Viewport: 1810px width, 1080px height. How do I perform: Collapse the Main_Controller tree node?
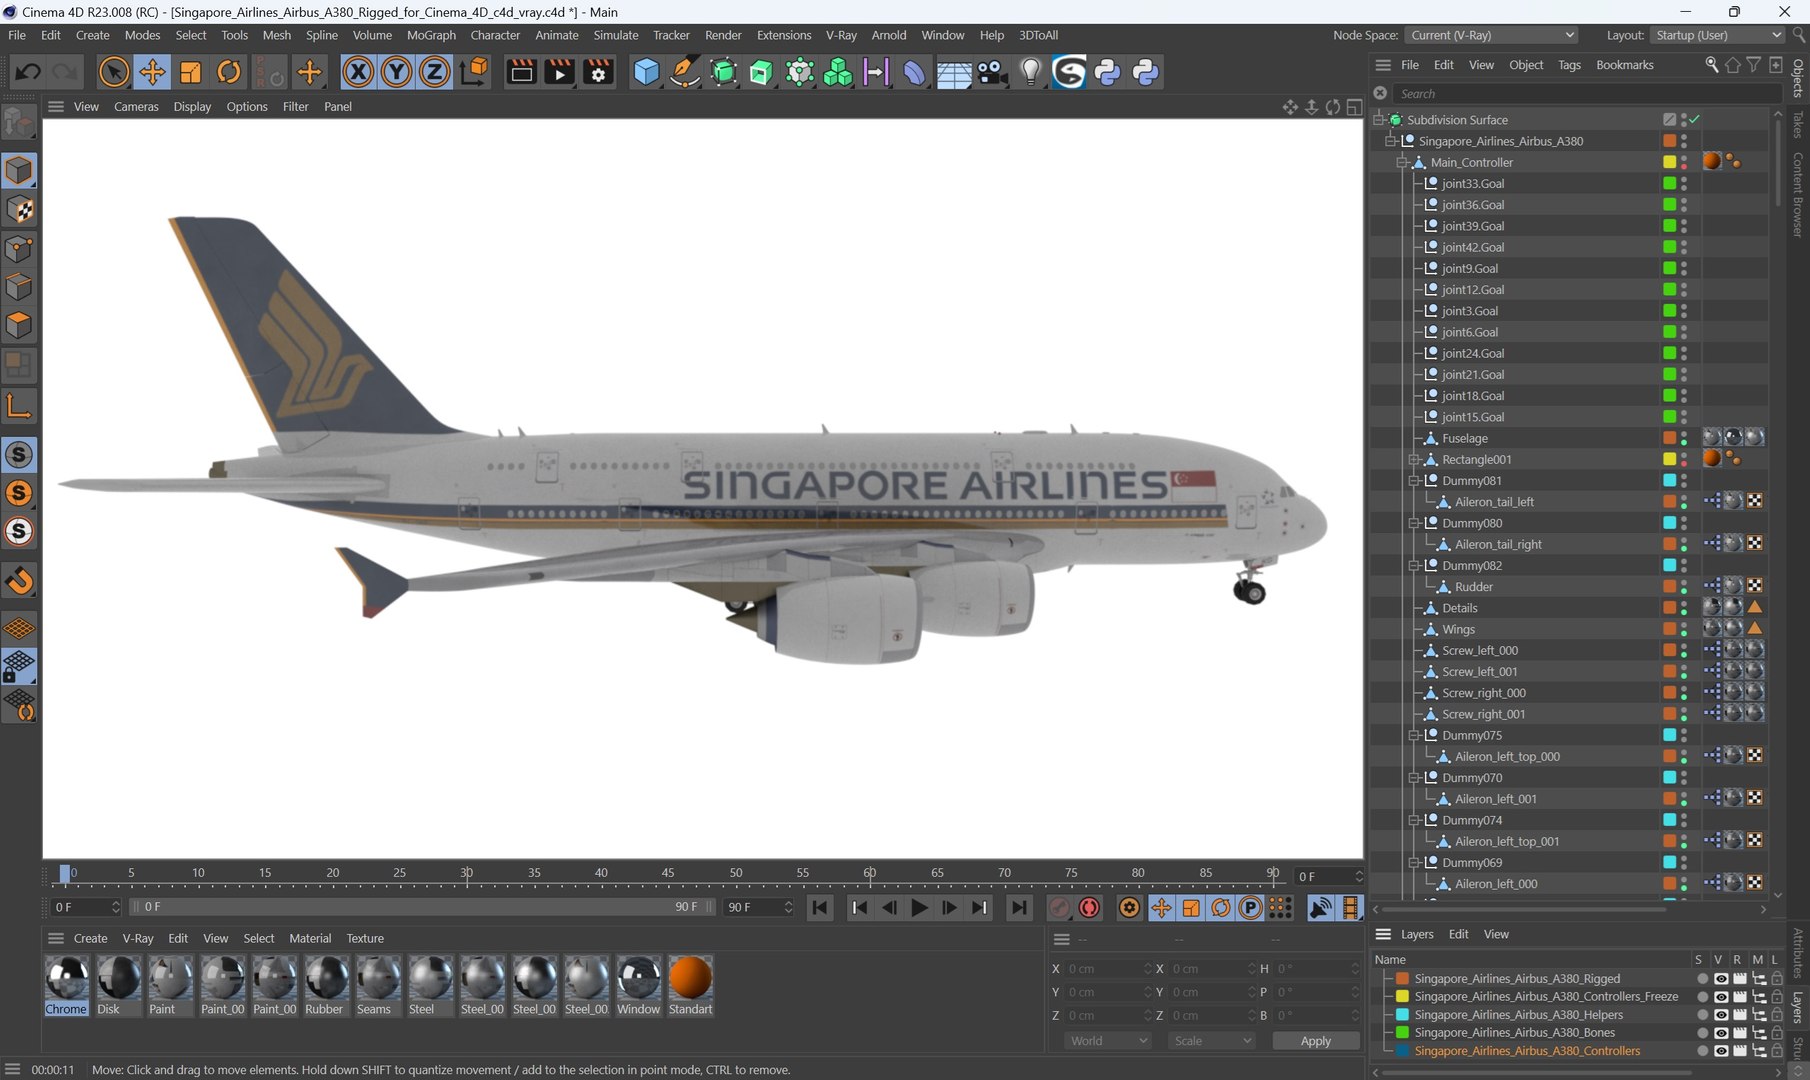click(x=1403, y=162)
